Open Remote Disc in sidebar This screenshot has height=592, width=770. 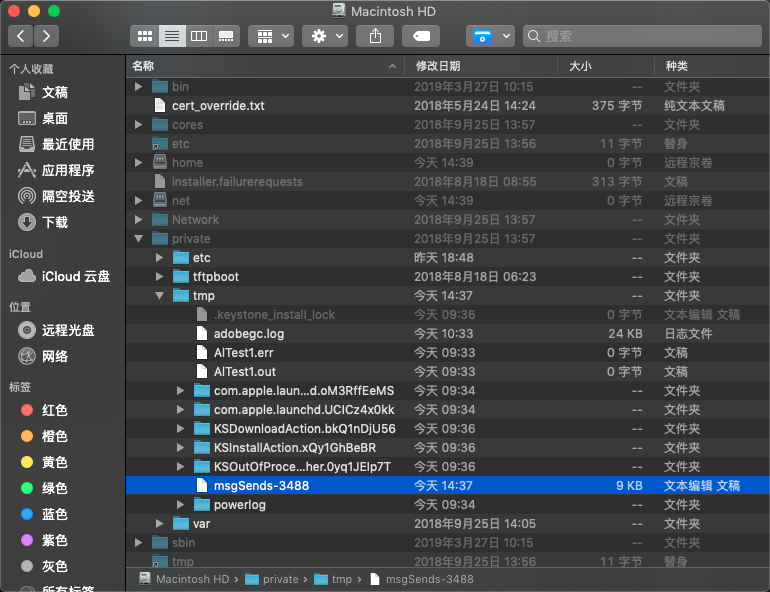56,330
